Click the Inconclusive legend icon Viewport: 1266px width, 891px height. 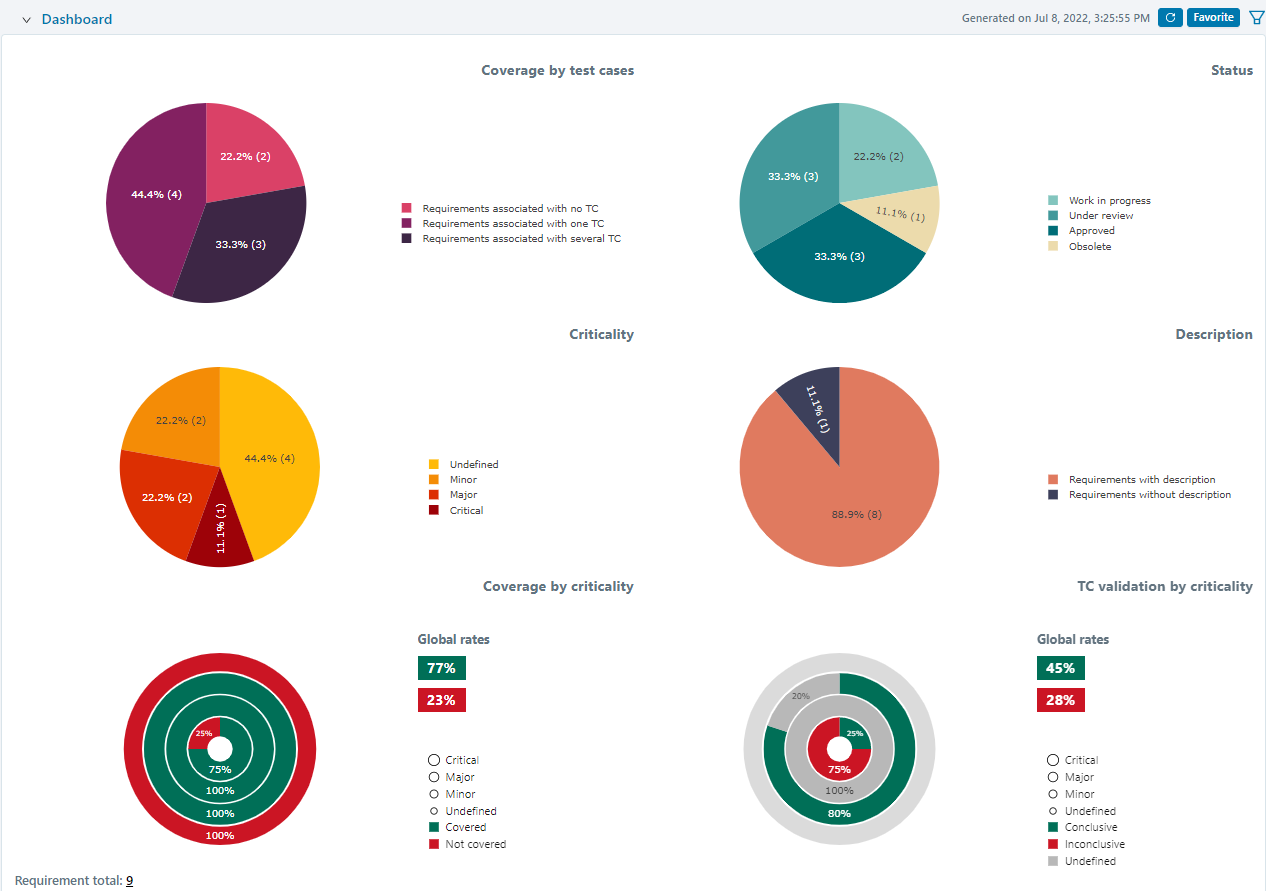(x=1052, y=844)
